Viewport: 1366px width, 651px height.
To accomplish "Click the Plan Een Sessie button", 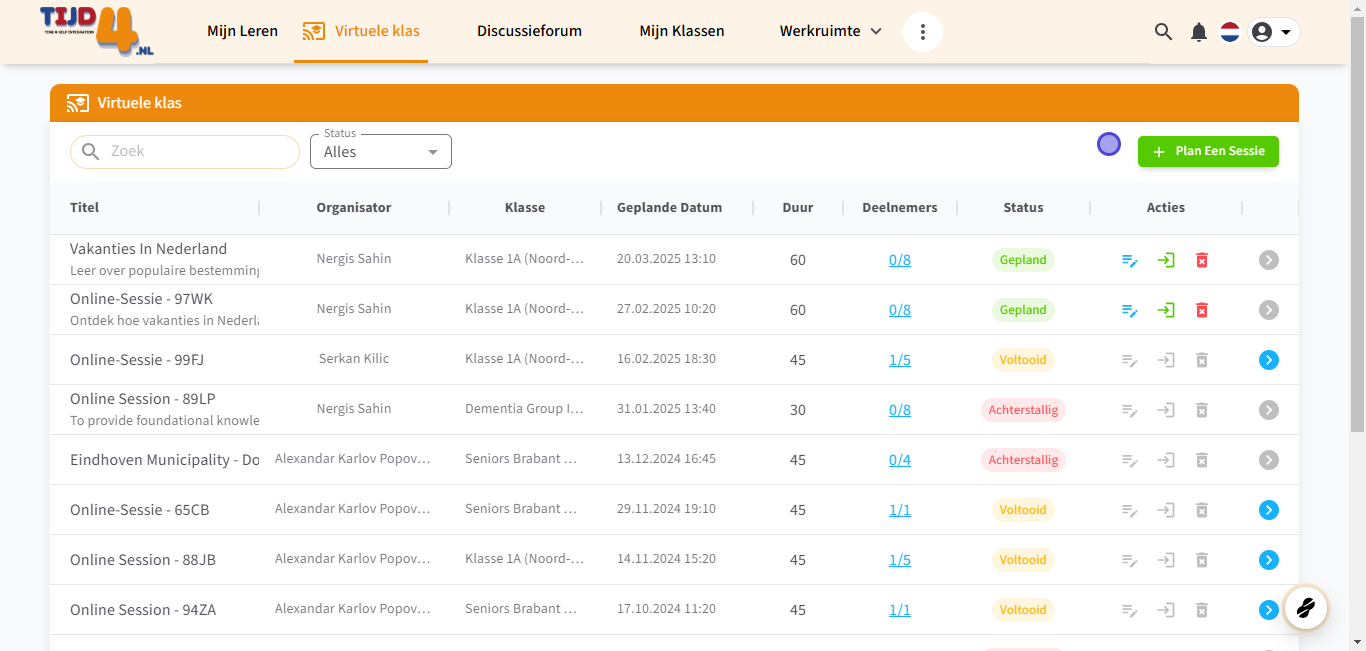I will point(1208,152).
